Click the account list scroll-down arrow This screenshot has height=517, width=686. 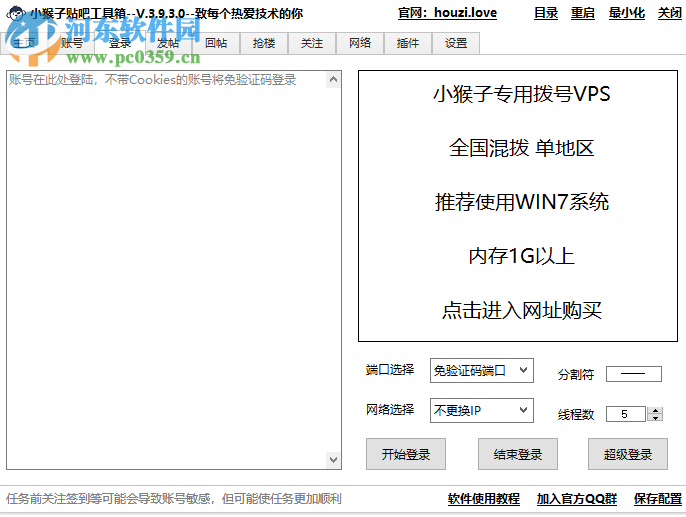pyautogui.click(x=333, y=460)
